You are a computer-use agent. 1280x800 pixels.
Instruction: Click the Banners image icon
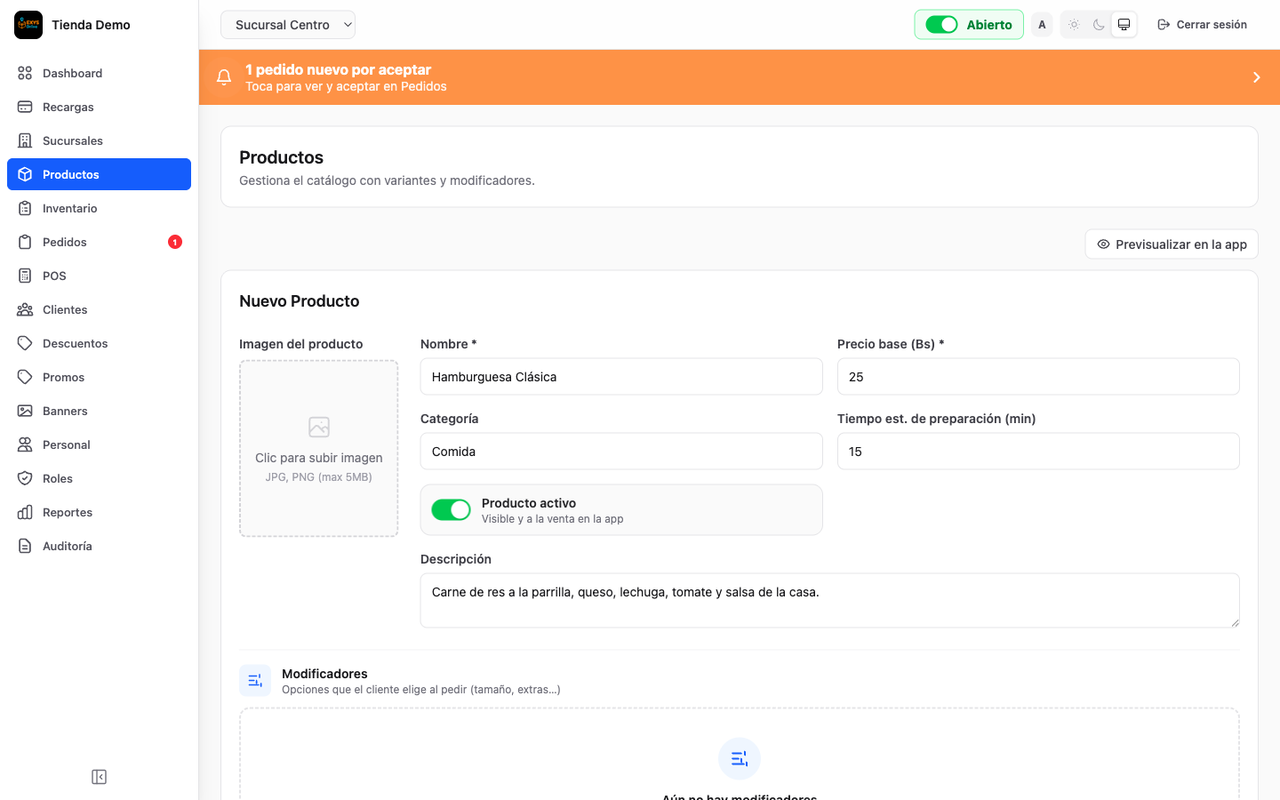coord(25,411)
